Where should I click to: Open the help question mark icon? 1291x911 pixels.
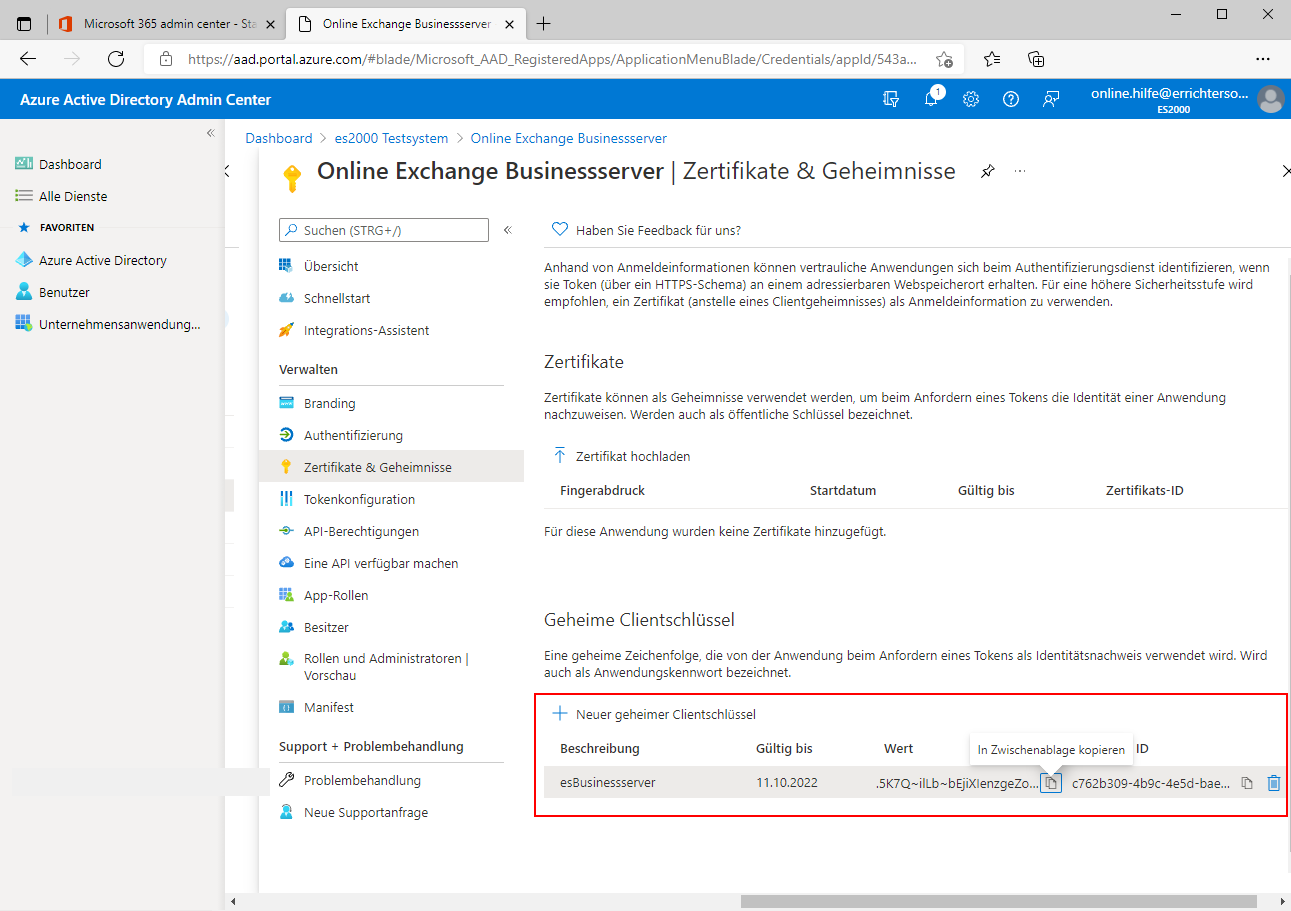[1011, 99]
